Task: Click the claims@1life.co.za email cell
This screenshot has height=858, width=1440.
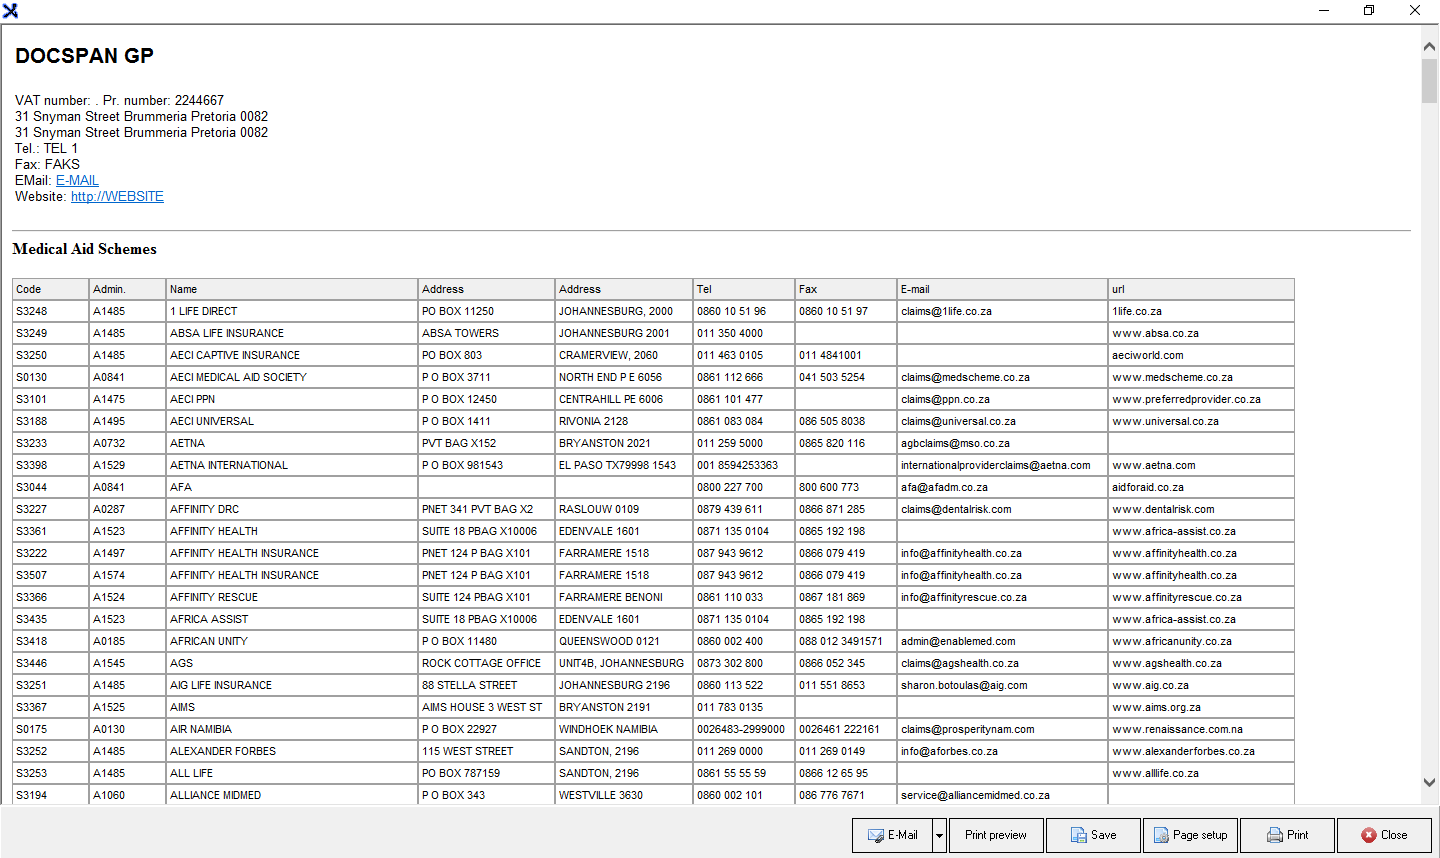Action: [946, 311]
